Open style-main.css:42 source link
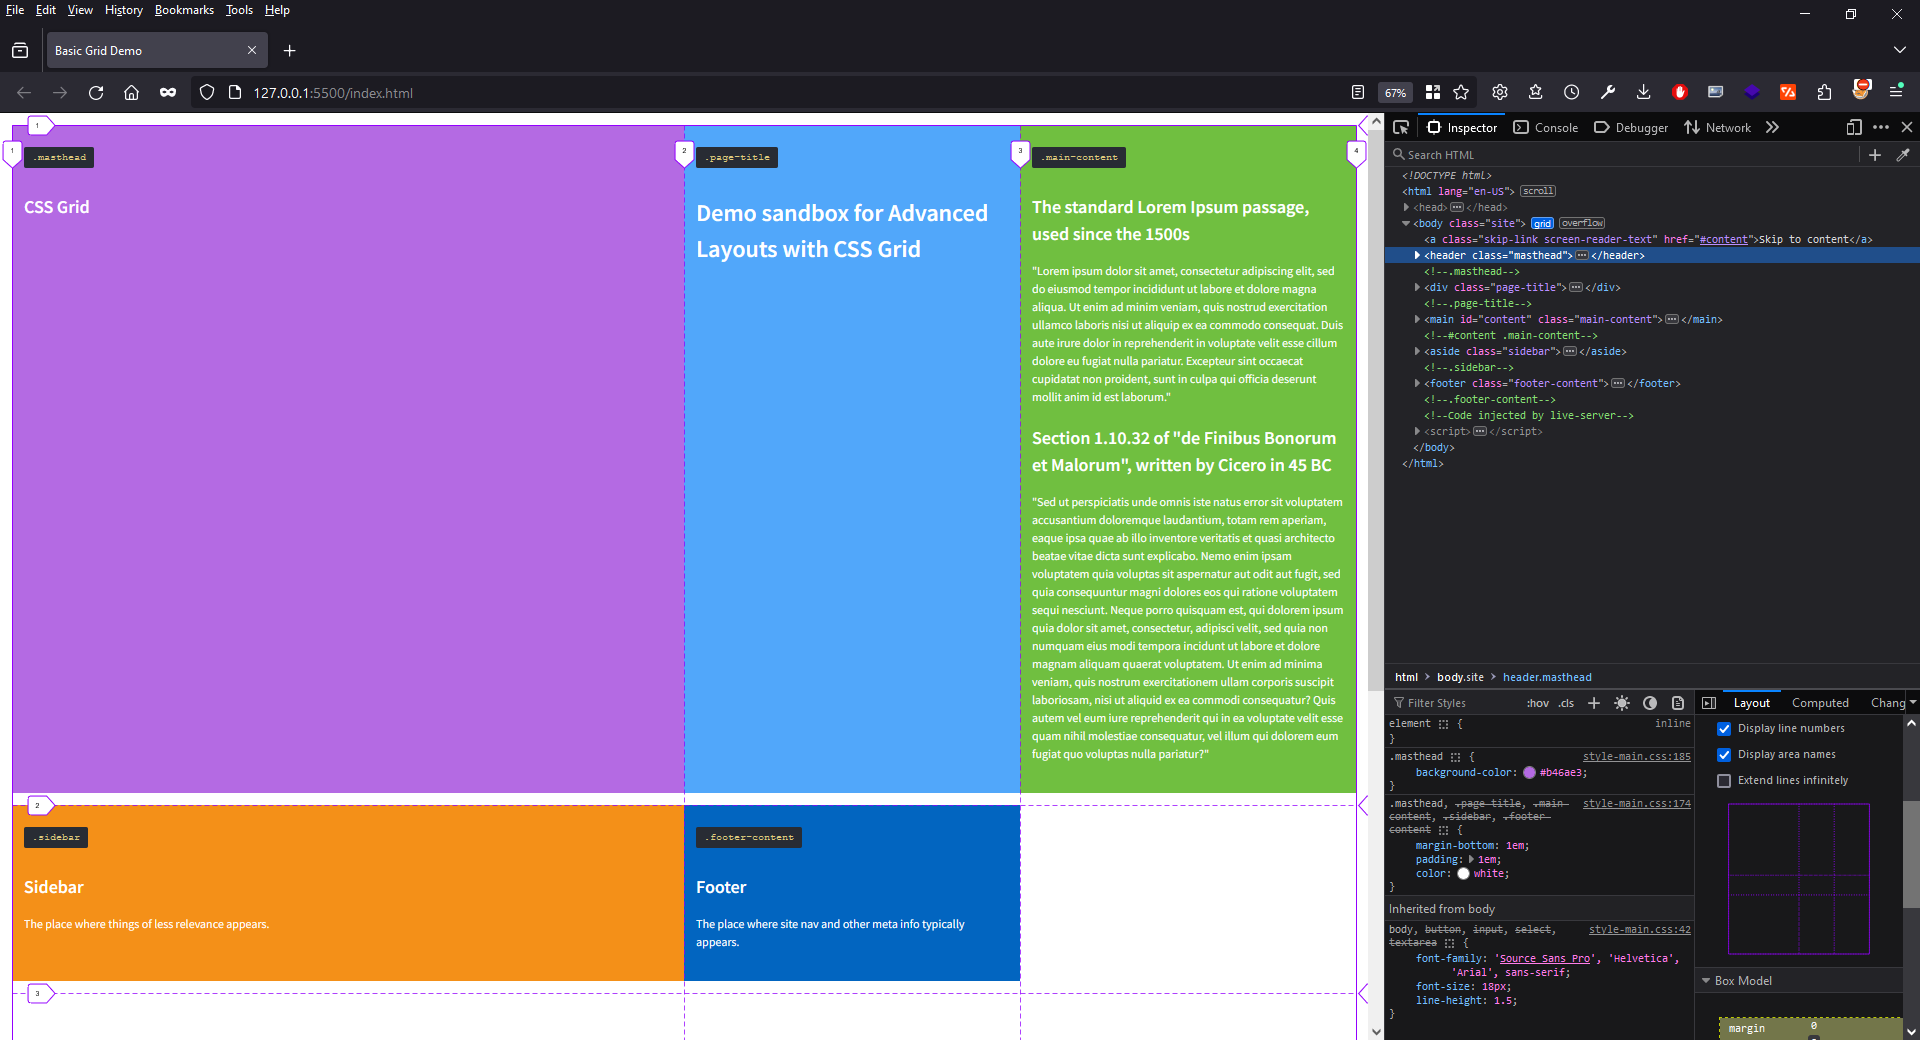The width and height of the screenshot is (1920, 1040). coord(1640,930)
